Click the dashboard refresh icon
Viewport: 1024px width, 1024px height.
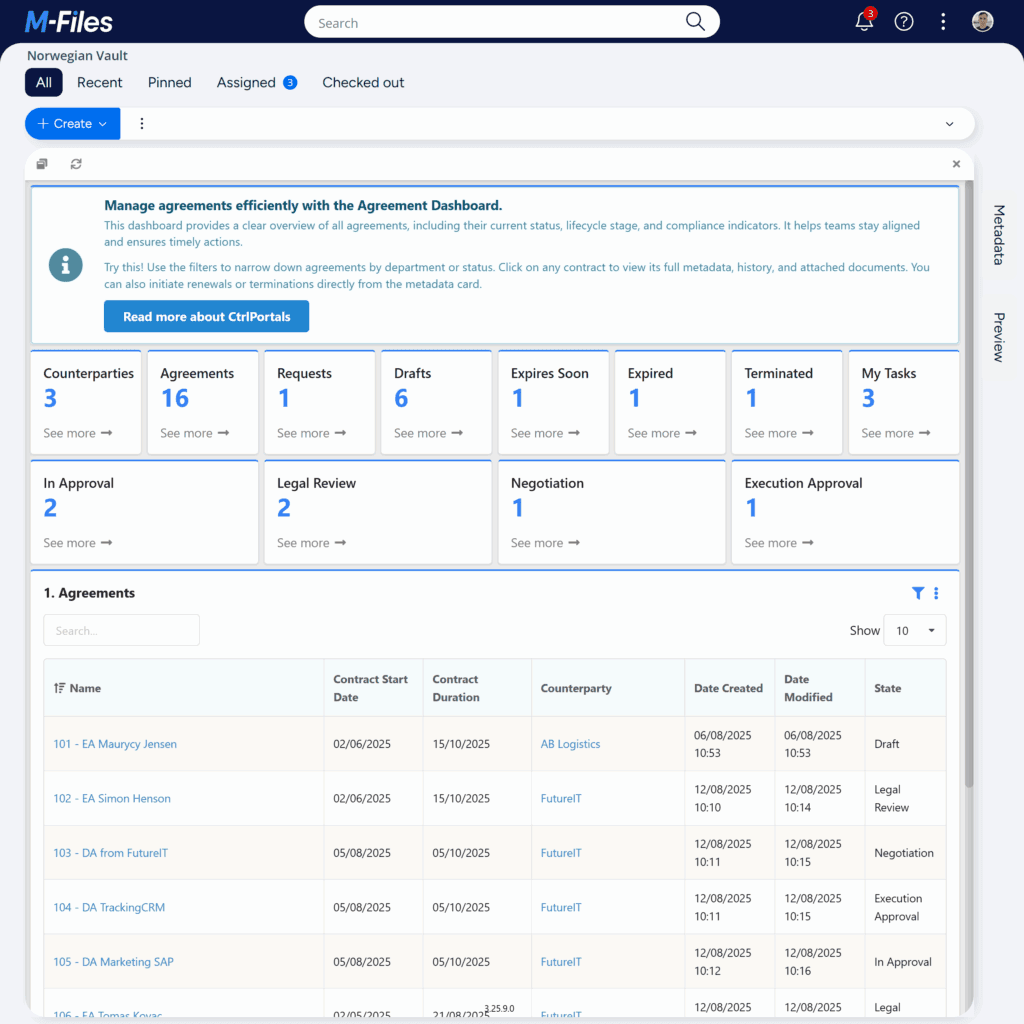coord(76,164)
